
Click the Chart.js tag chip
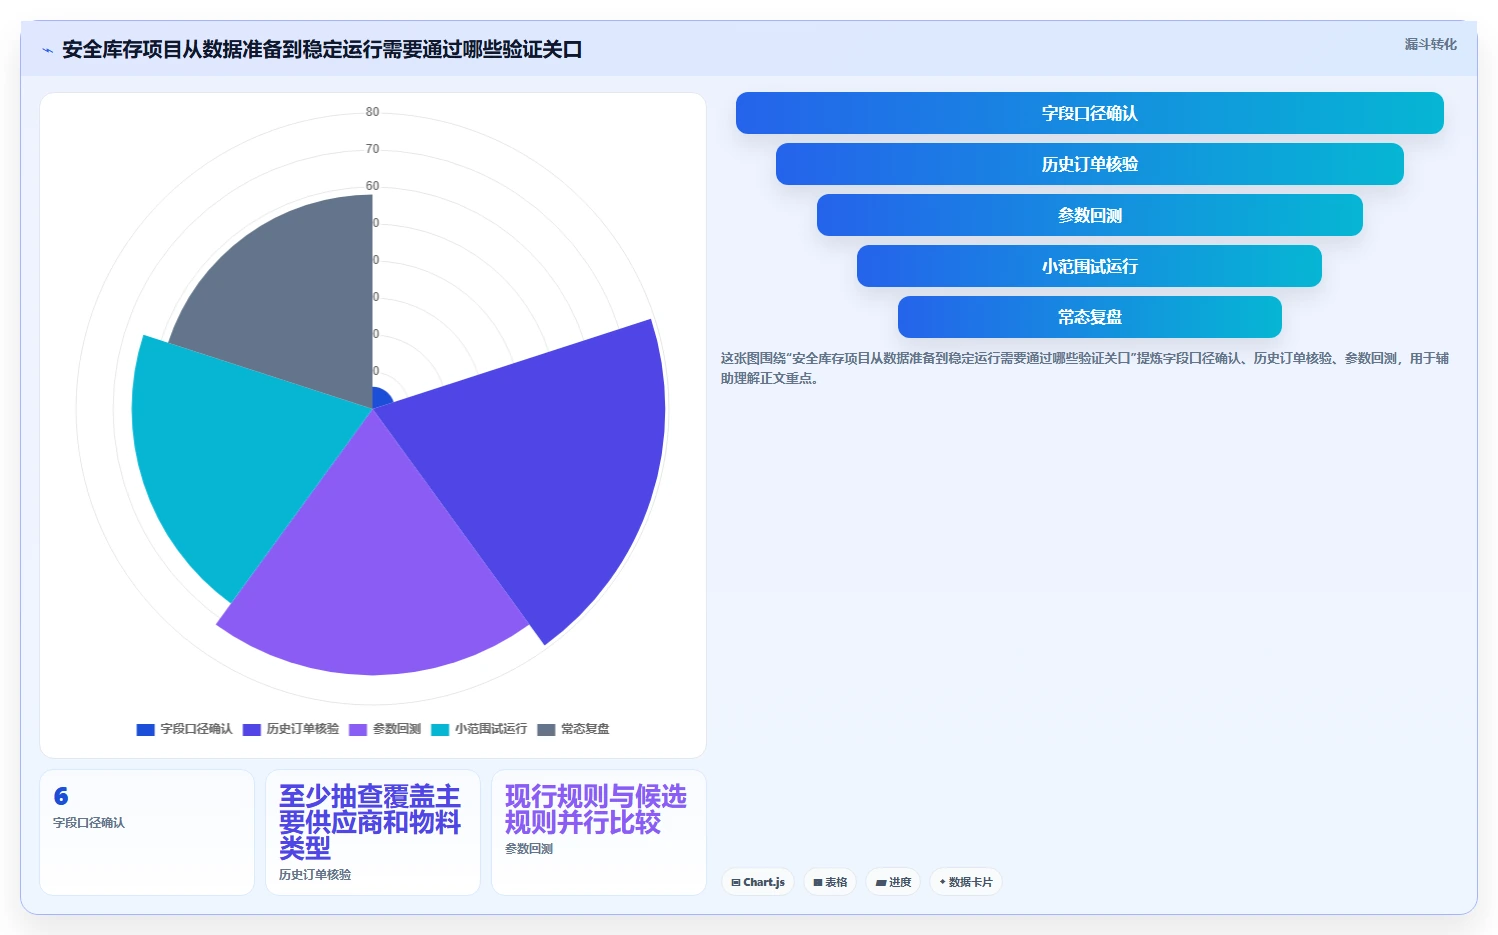pos(758,882)
